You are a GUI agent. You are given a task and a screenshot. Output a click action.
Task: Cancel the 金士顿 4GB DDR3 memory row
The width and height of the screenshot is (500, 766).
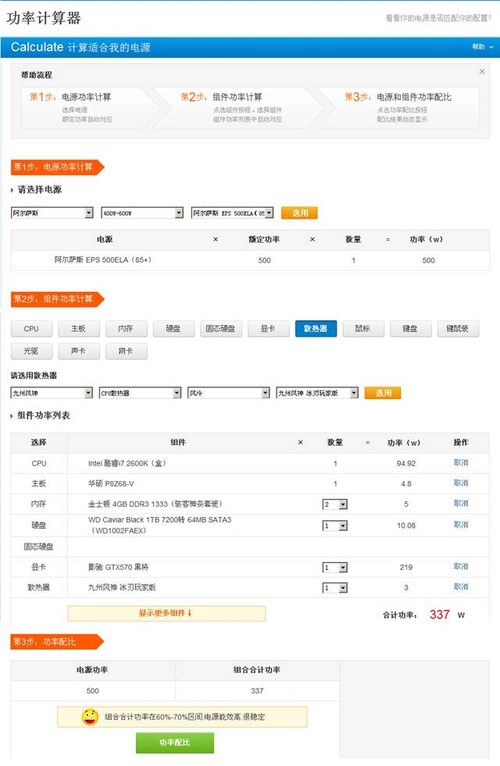(x=461, y=503)
